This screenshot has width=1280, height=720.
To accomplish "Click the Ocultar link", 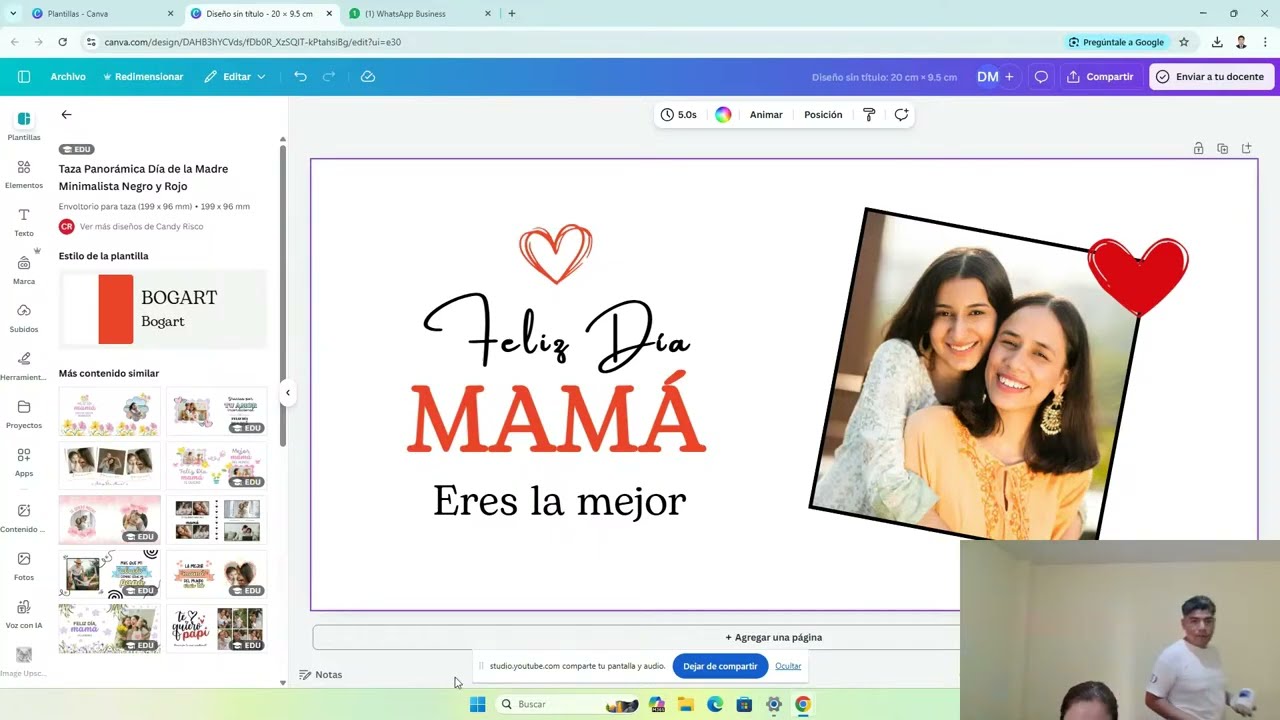I will click(x=788, y=666).
